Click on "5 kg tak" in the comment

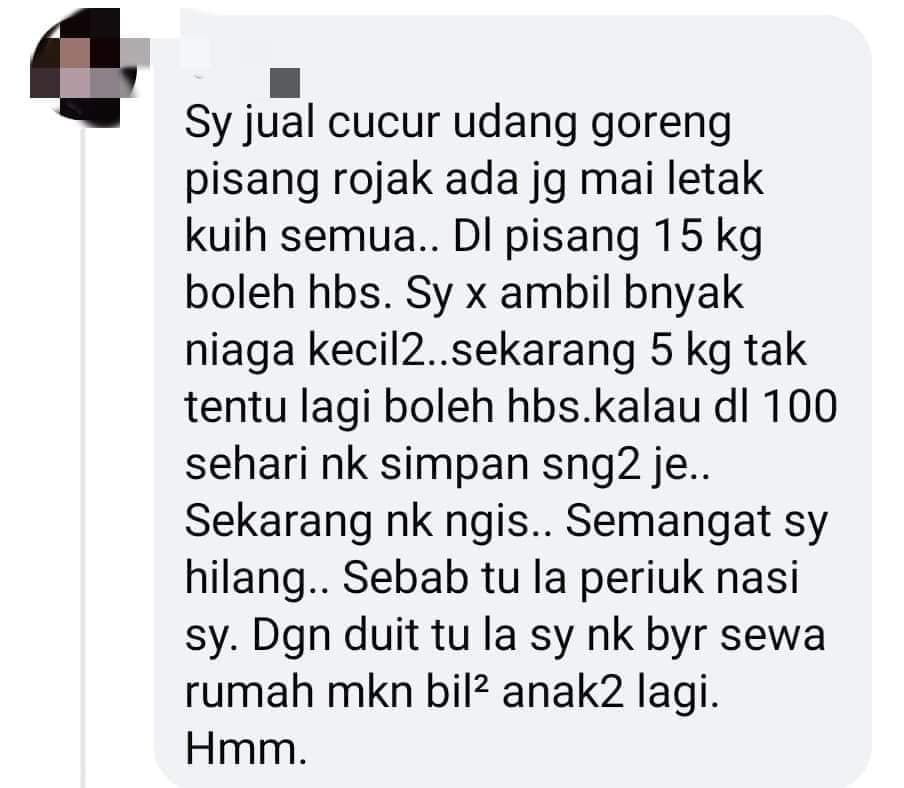pyautogui.click(x=728, y=352)
